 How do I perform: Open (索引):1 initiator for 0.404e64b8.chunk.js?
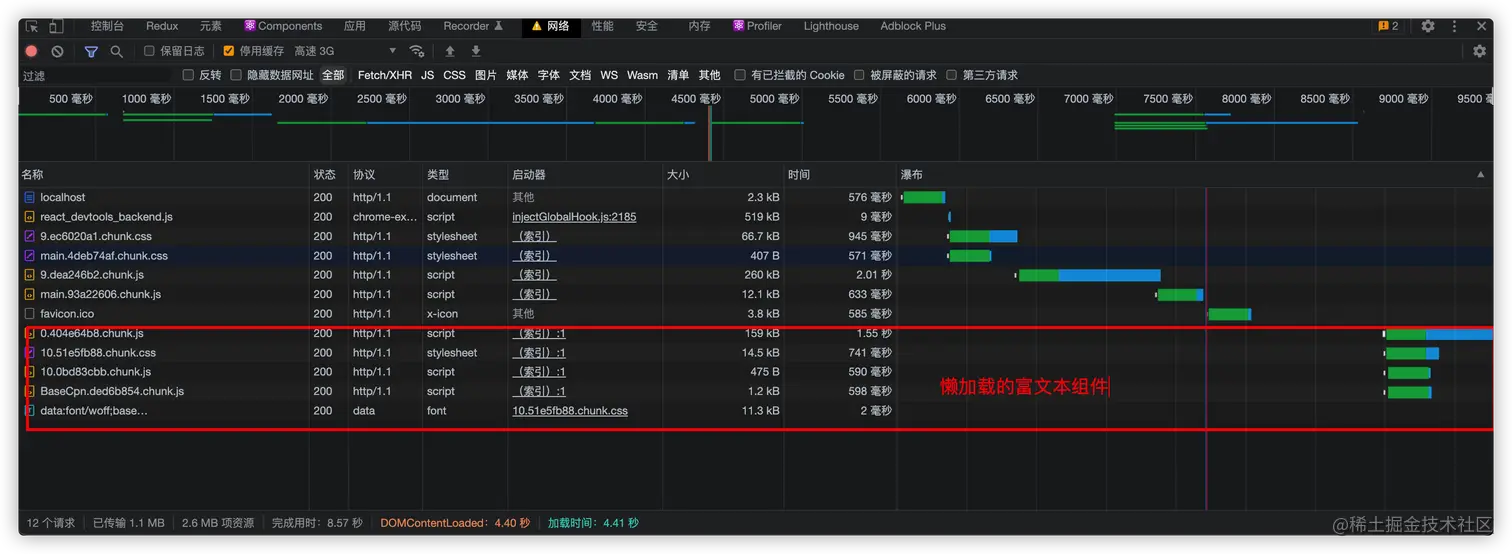(539, 333)
